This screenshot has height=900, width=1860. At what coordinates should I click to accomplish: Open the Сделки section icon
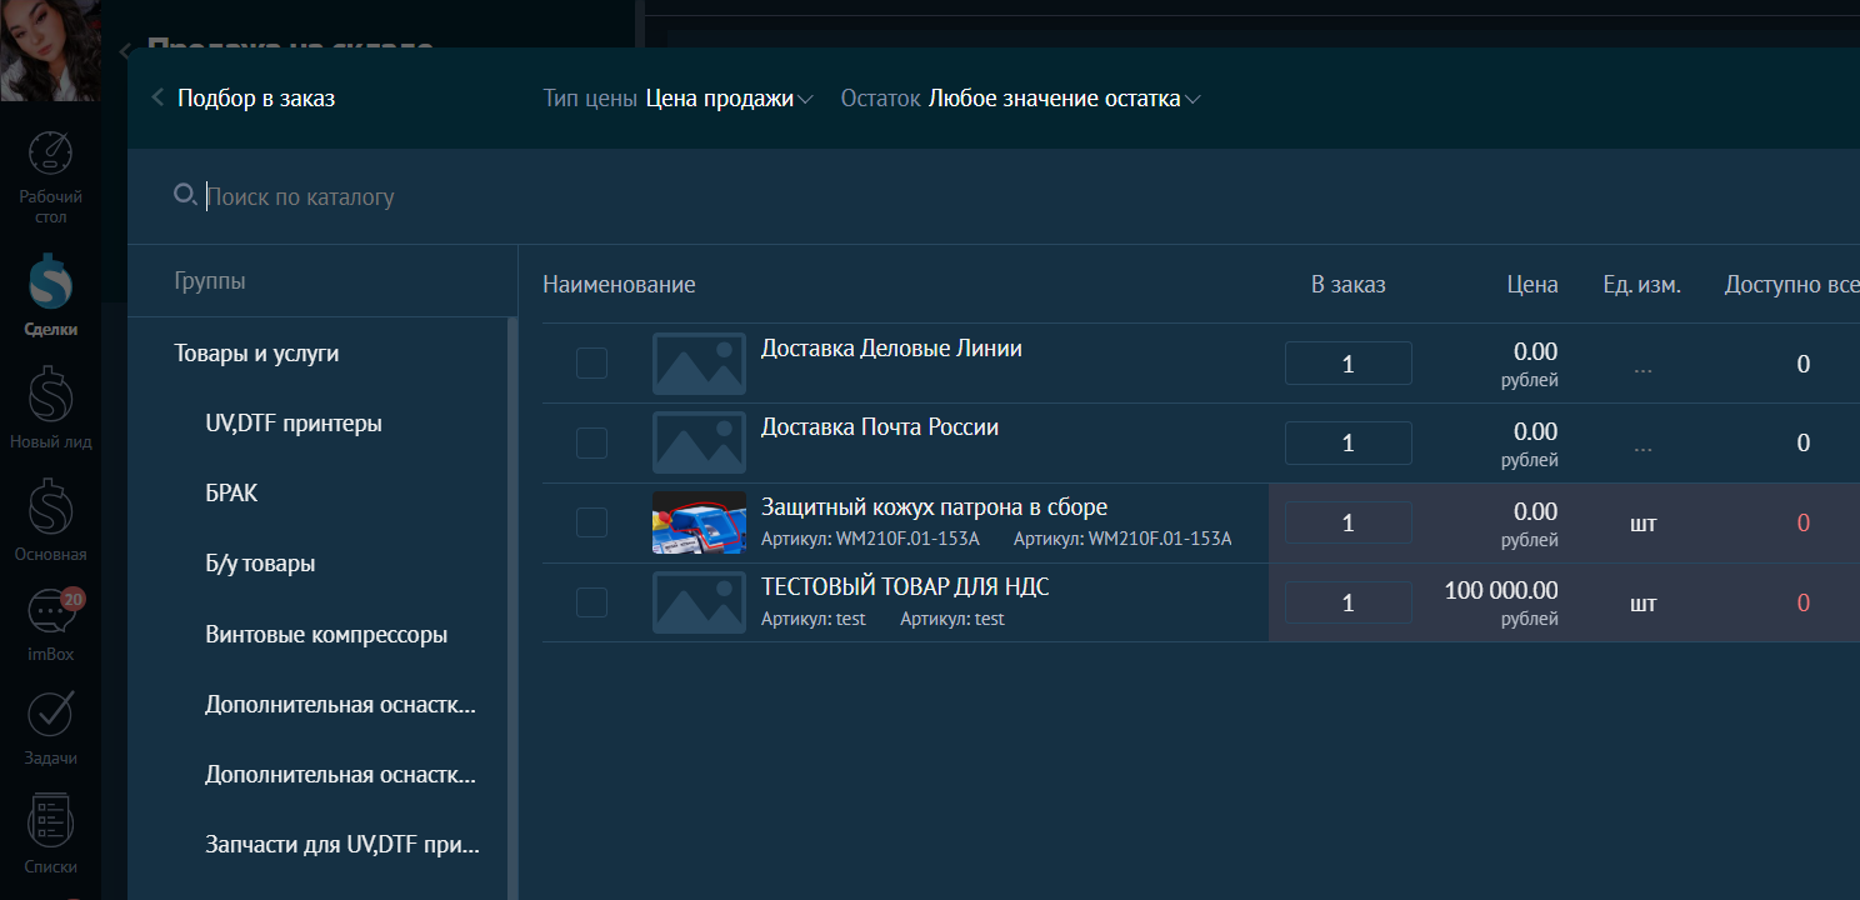click(x=50, y=283)
